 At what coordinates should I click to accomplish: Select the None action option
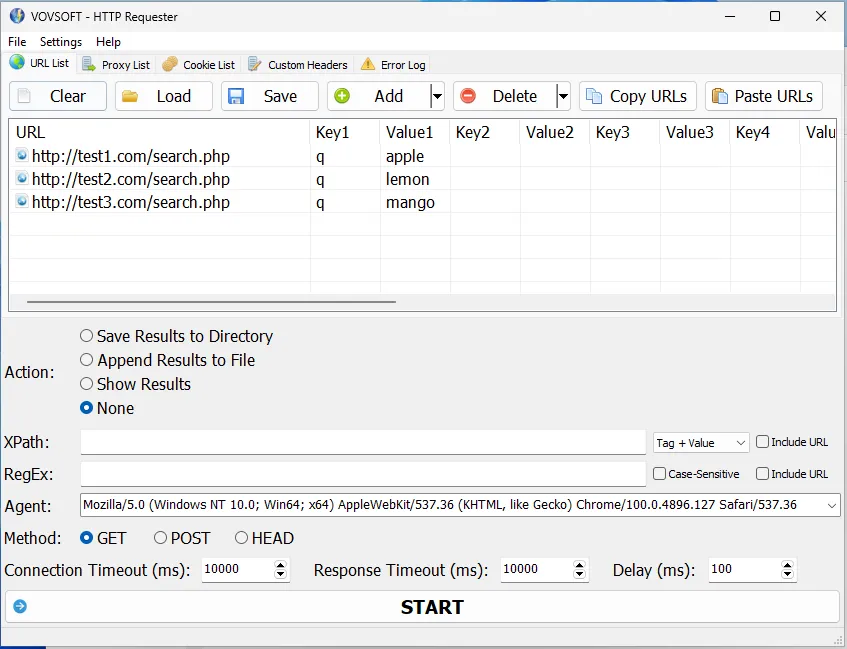click(107, 408)
